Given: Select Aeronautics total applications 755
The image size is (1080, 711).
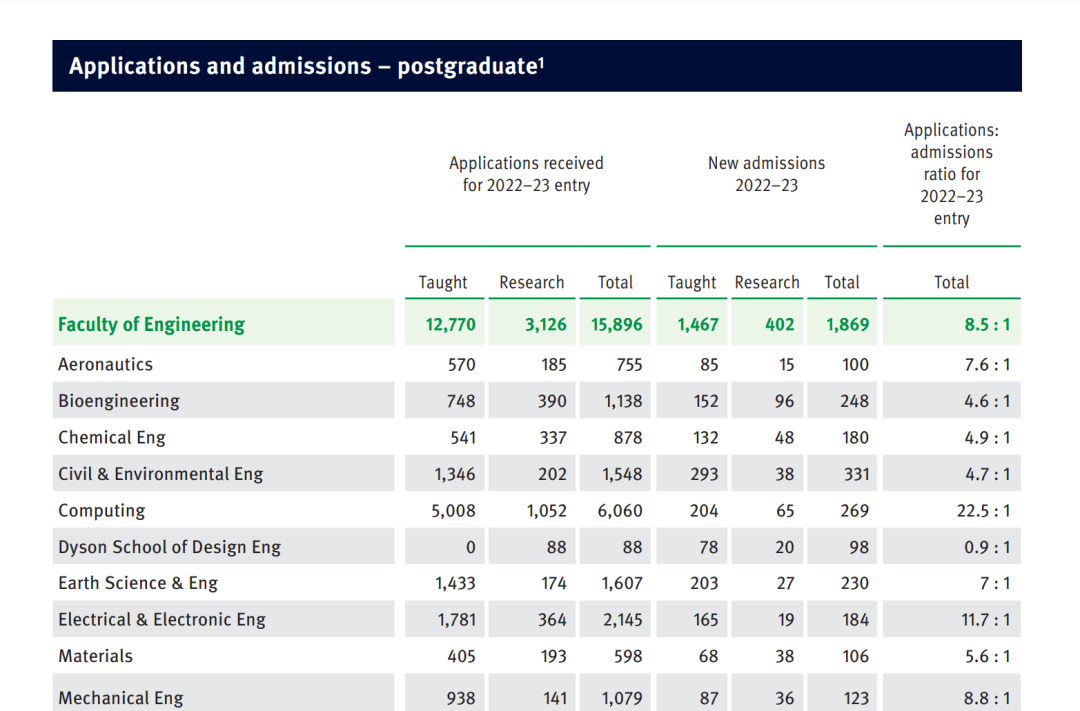Looking at the screenshot, I should point(629,364).
